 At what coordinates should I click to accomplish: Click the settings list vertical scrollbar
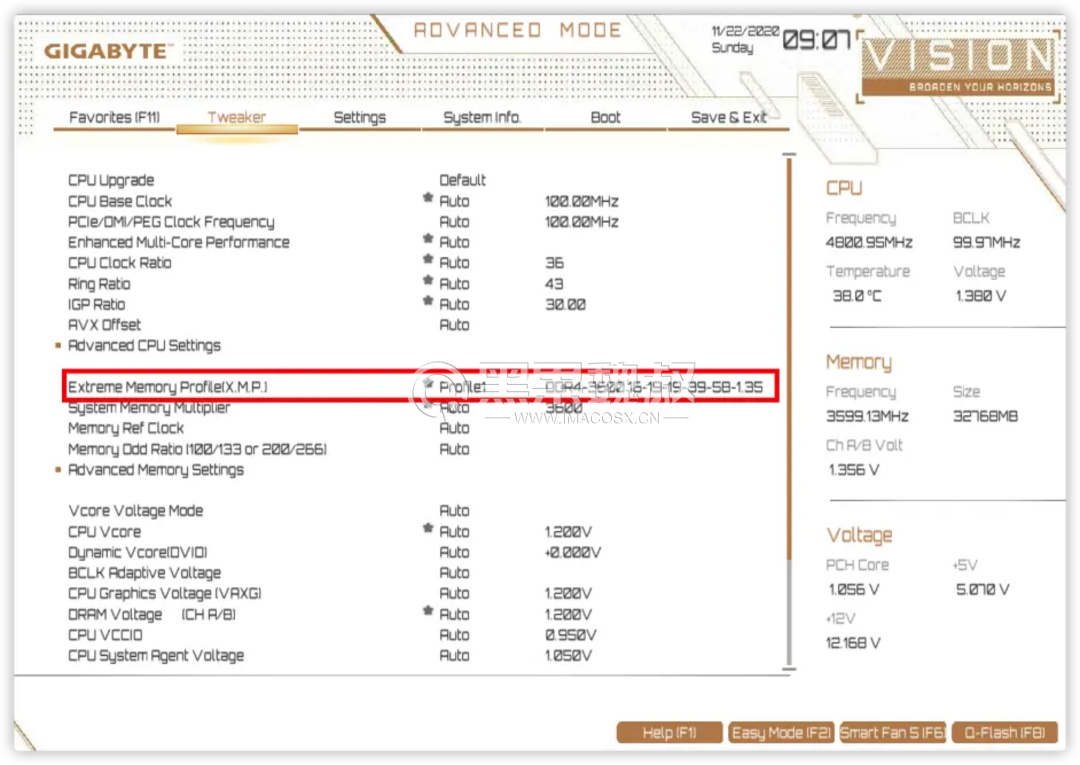[789, 411]
